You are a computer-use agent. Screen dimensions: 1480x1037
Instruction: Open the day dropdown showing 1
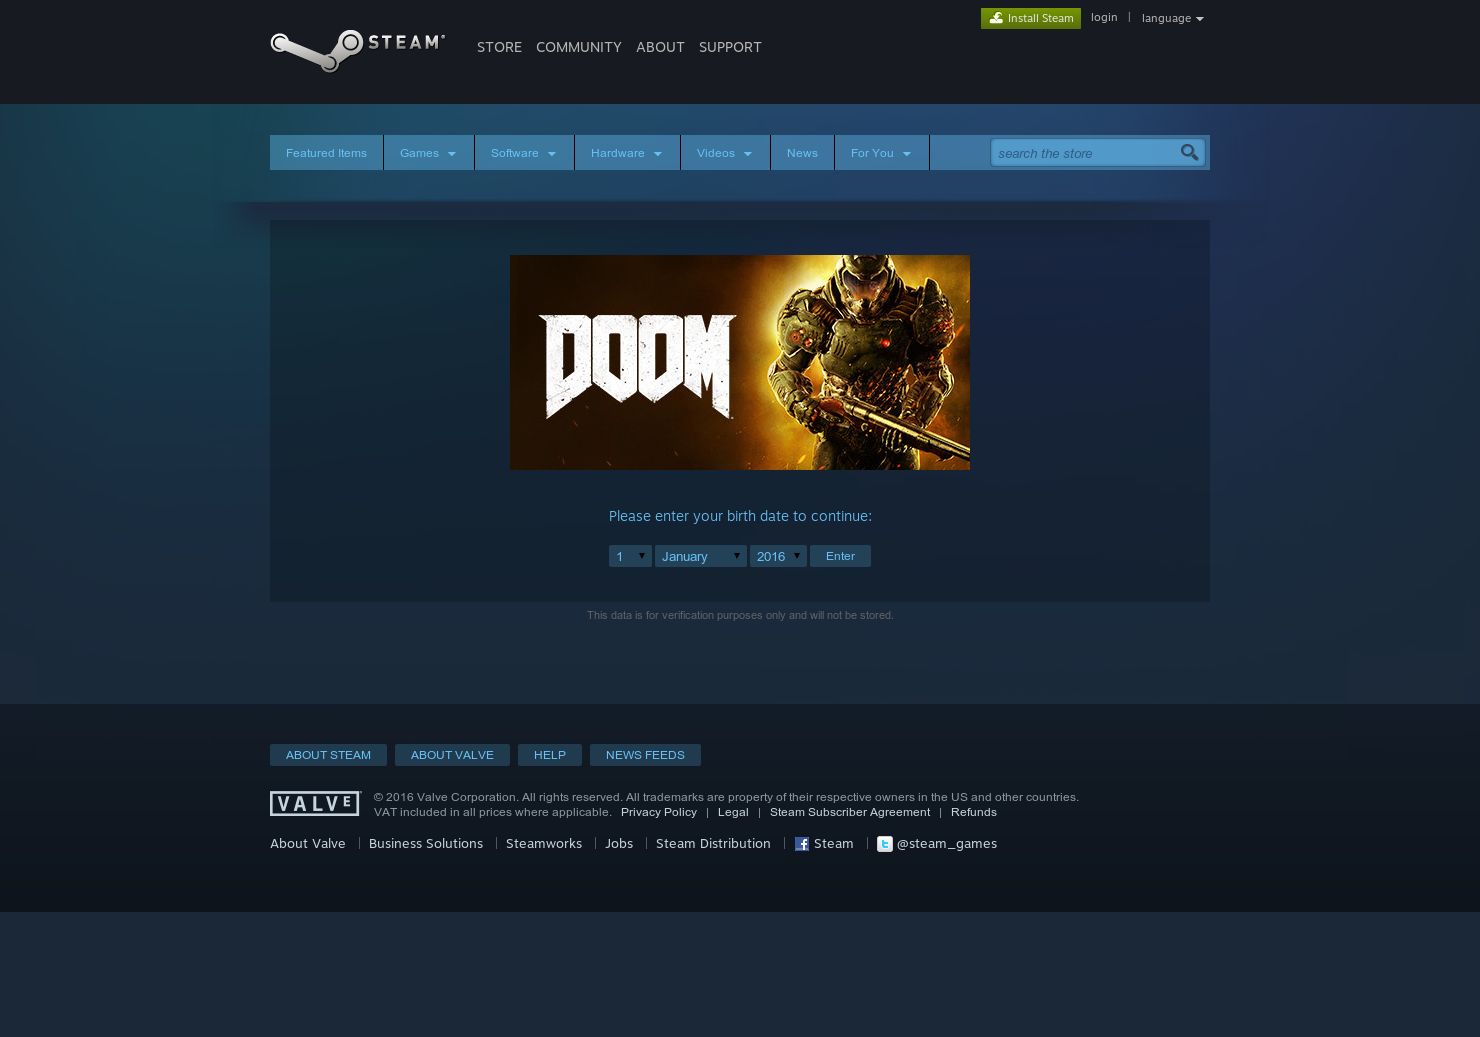tap(630, 556)
